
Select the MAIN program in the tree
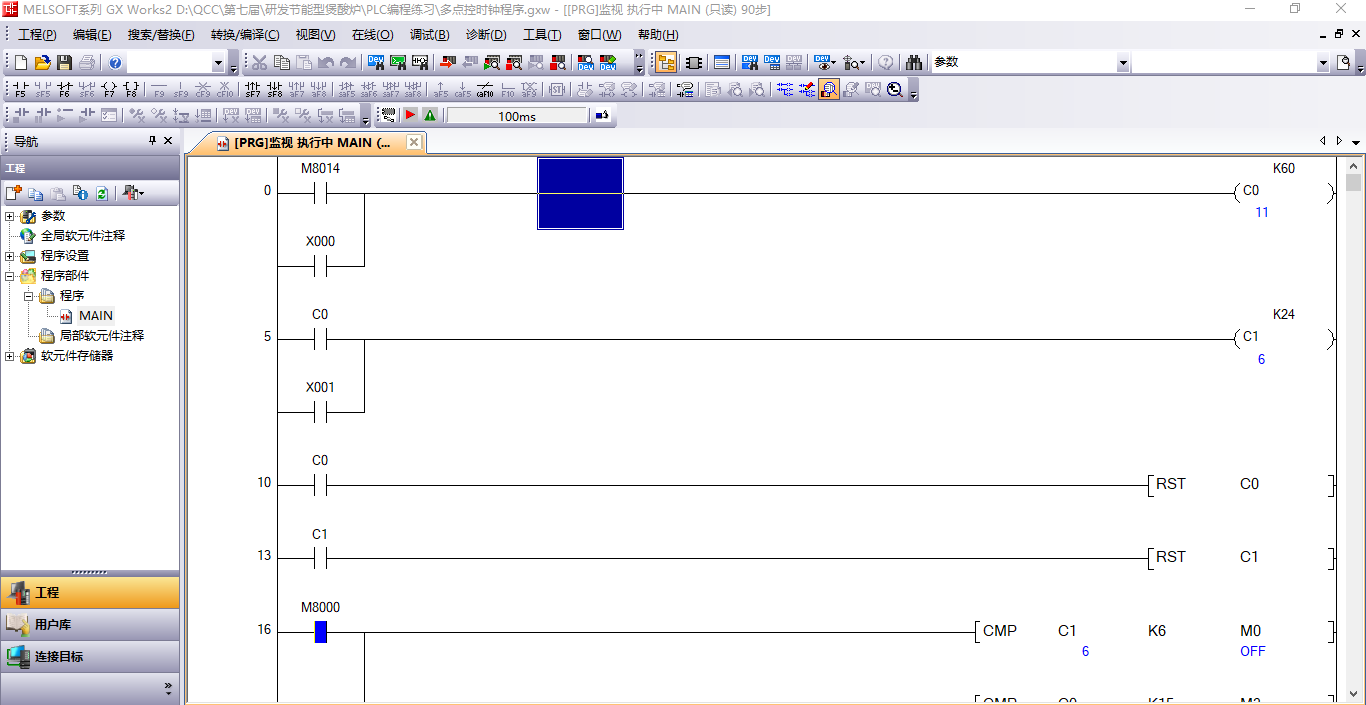(x=95, y=316)
